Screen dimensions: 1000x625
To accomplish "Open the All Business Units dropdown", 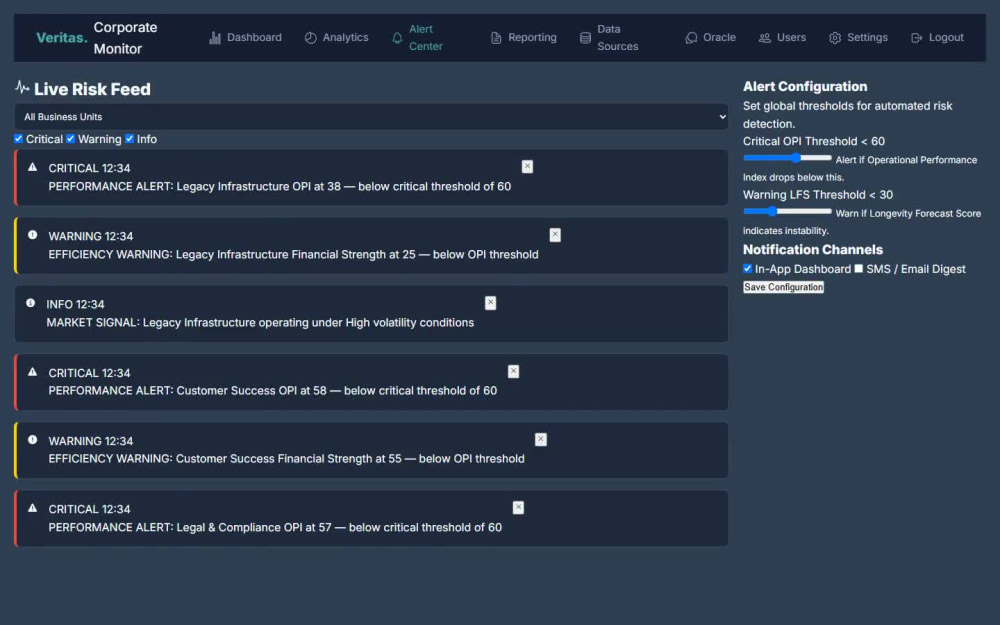I will [371, 117].
